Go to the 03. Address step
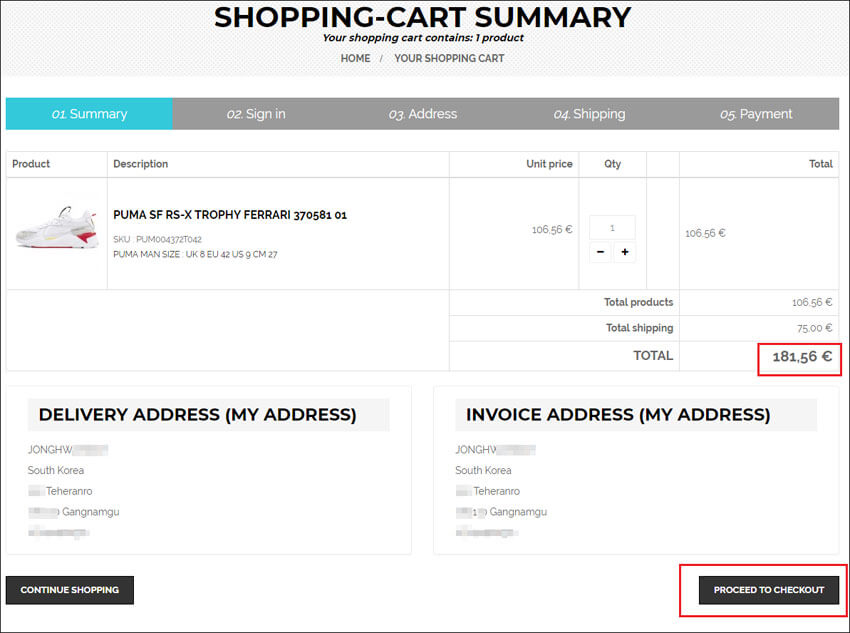850x633 pixels. (422, 114)
